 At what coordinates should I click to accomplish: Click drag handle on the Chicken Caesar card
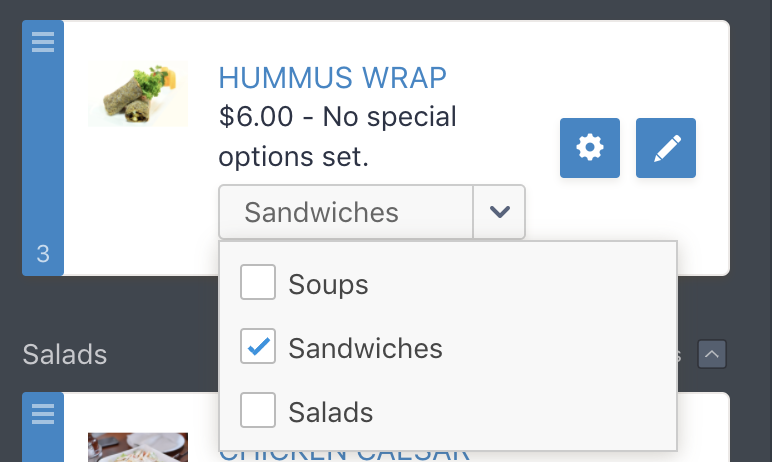coord(42,412)
